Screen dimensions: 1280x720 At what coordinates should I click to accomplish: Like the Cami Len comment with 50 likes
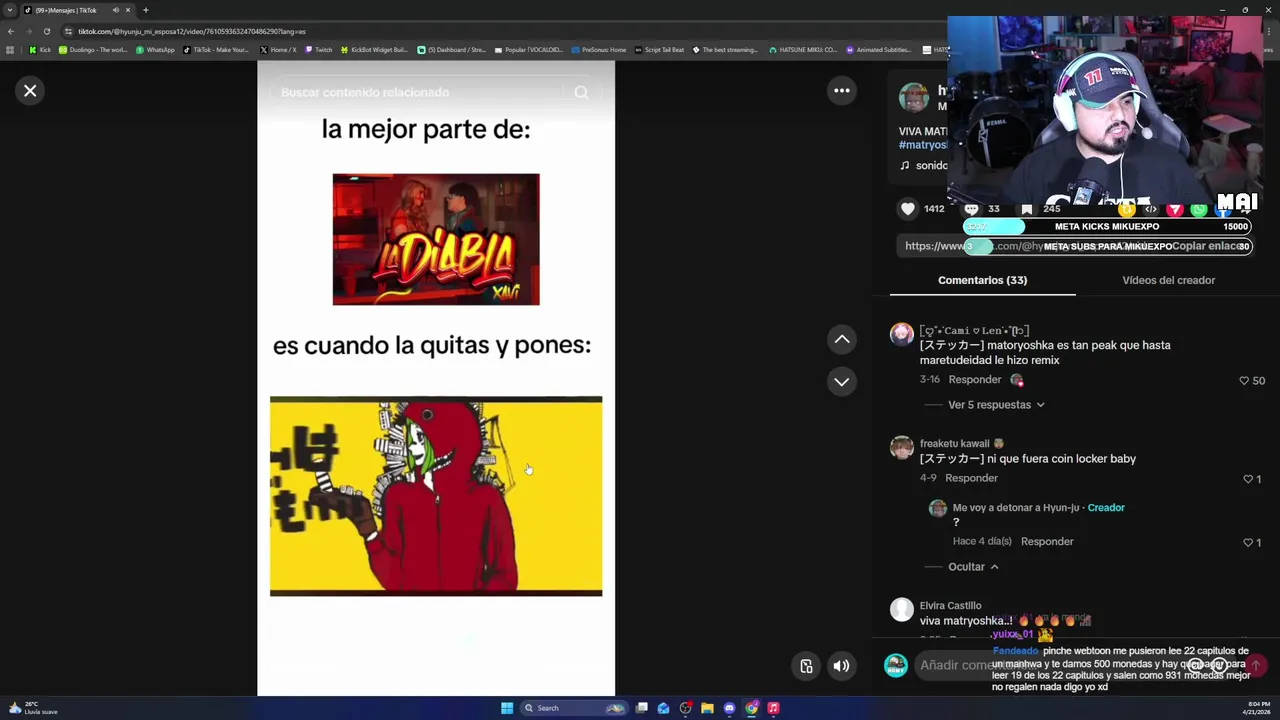pyautogui.click(x=1245, y=381)
